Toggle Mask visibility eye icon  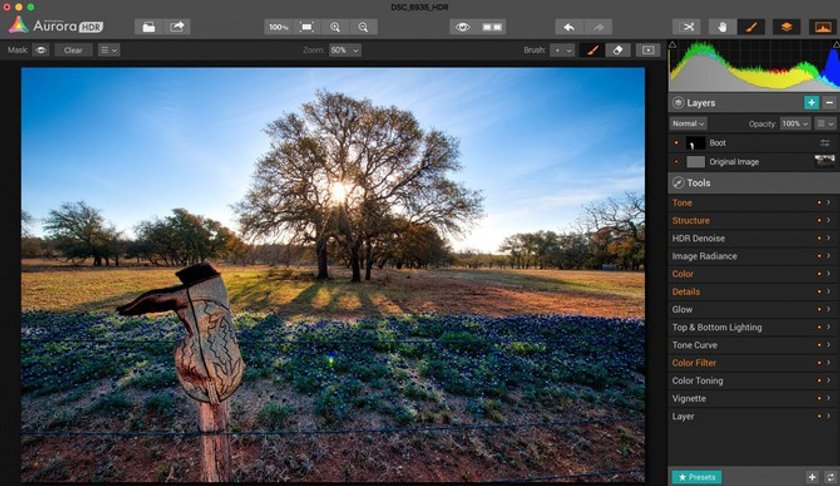pos(41,50)
